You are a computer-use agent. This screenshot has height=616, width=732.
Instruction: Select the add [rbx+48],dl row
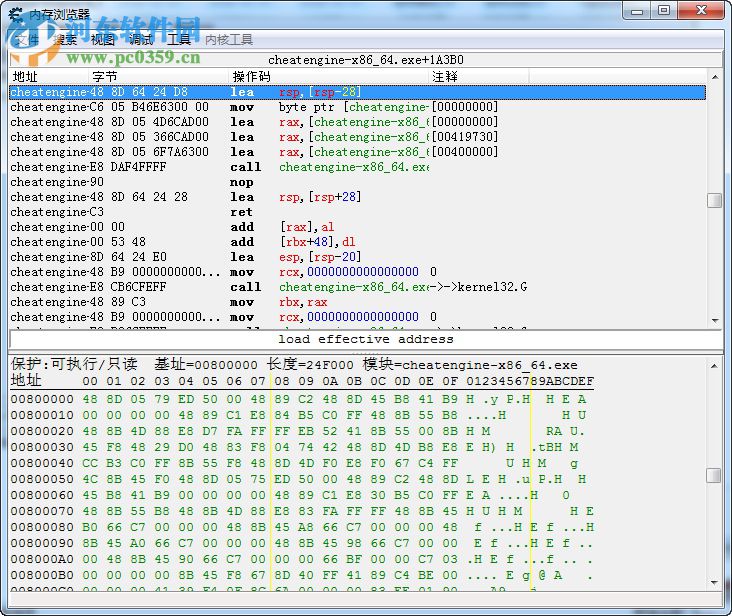coord(357,242)
